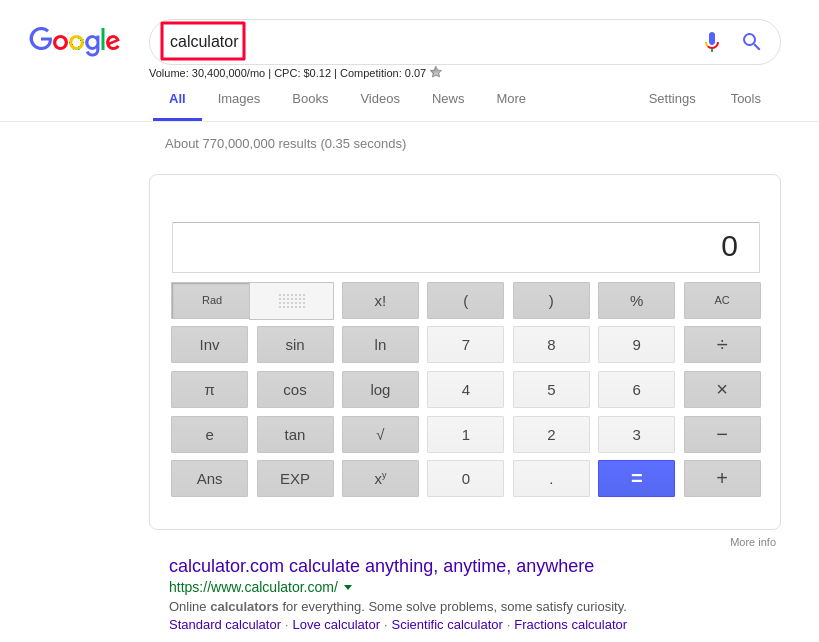Open the Google logo homepage link
The width and height of the screenshot is (819, 642).
(74, 41)
